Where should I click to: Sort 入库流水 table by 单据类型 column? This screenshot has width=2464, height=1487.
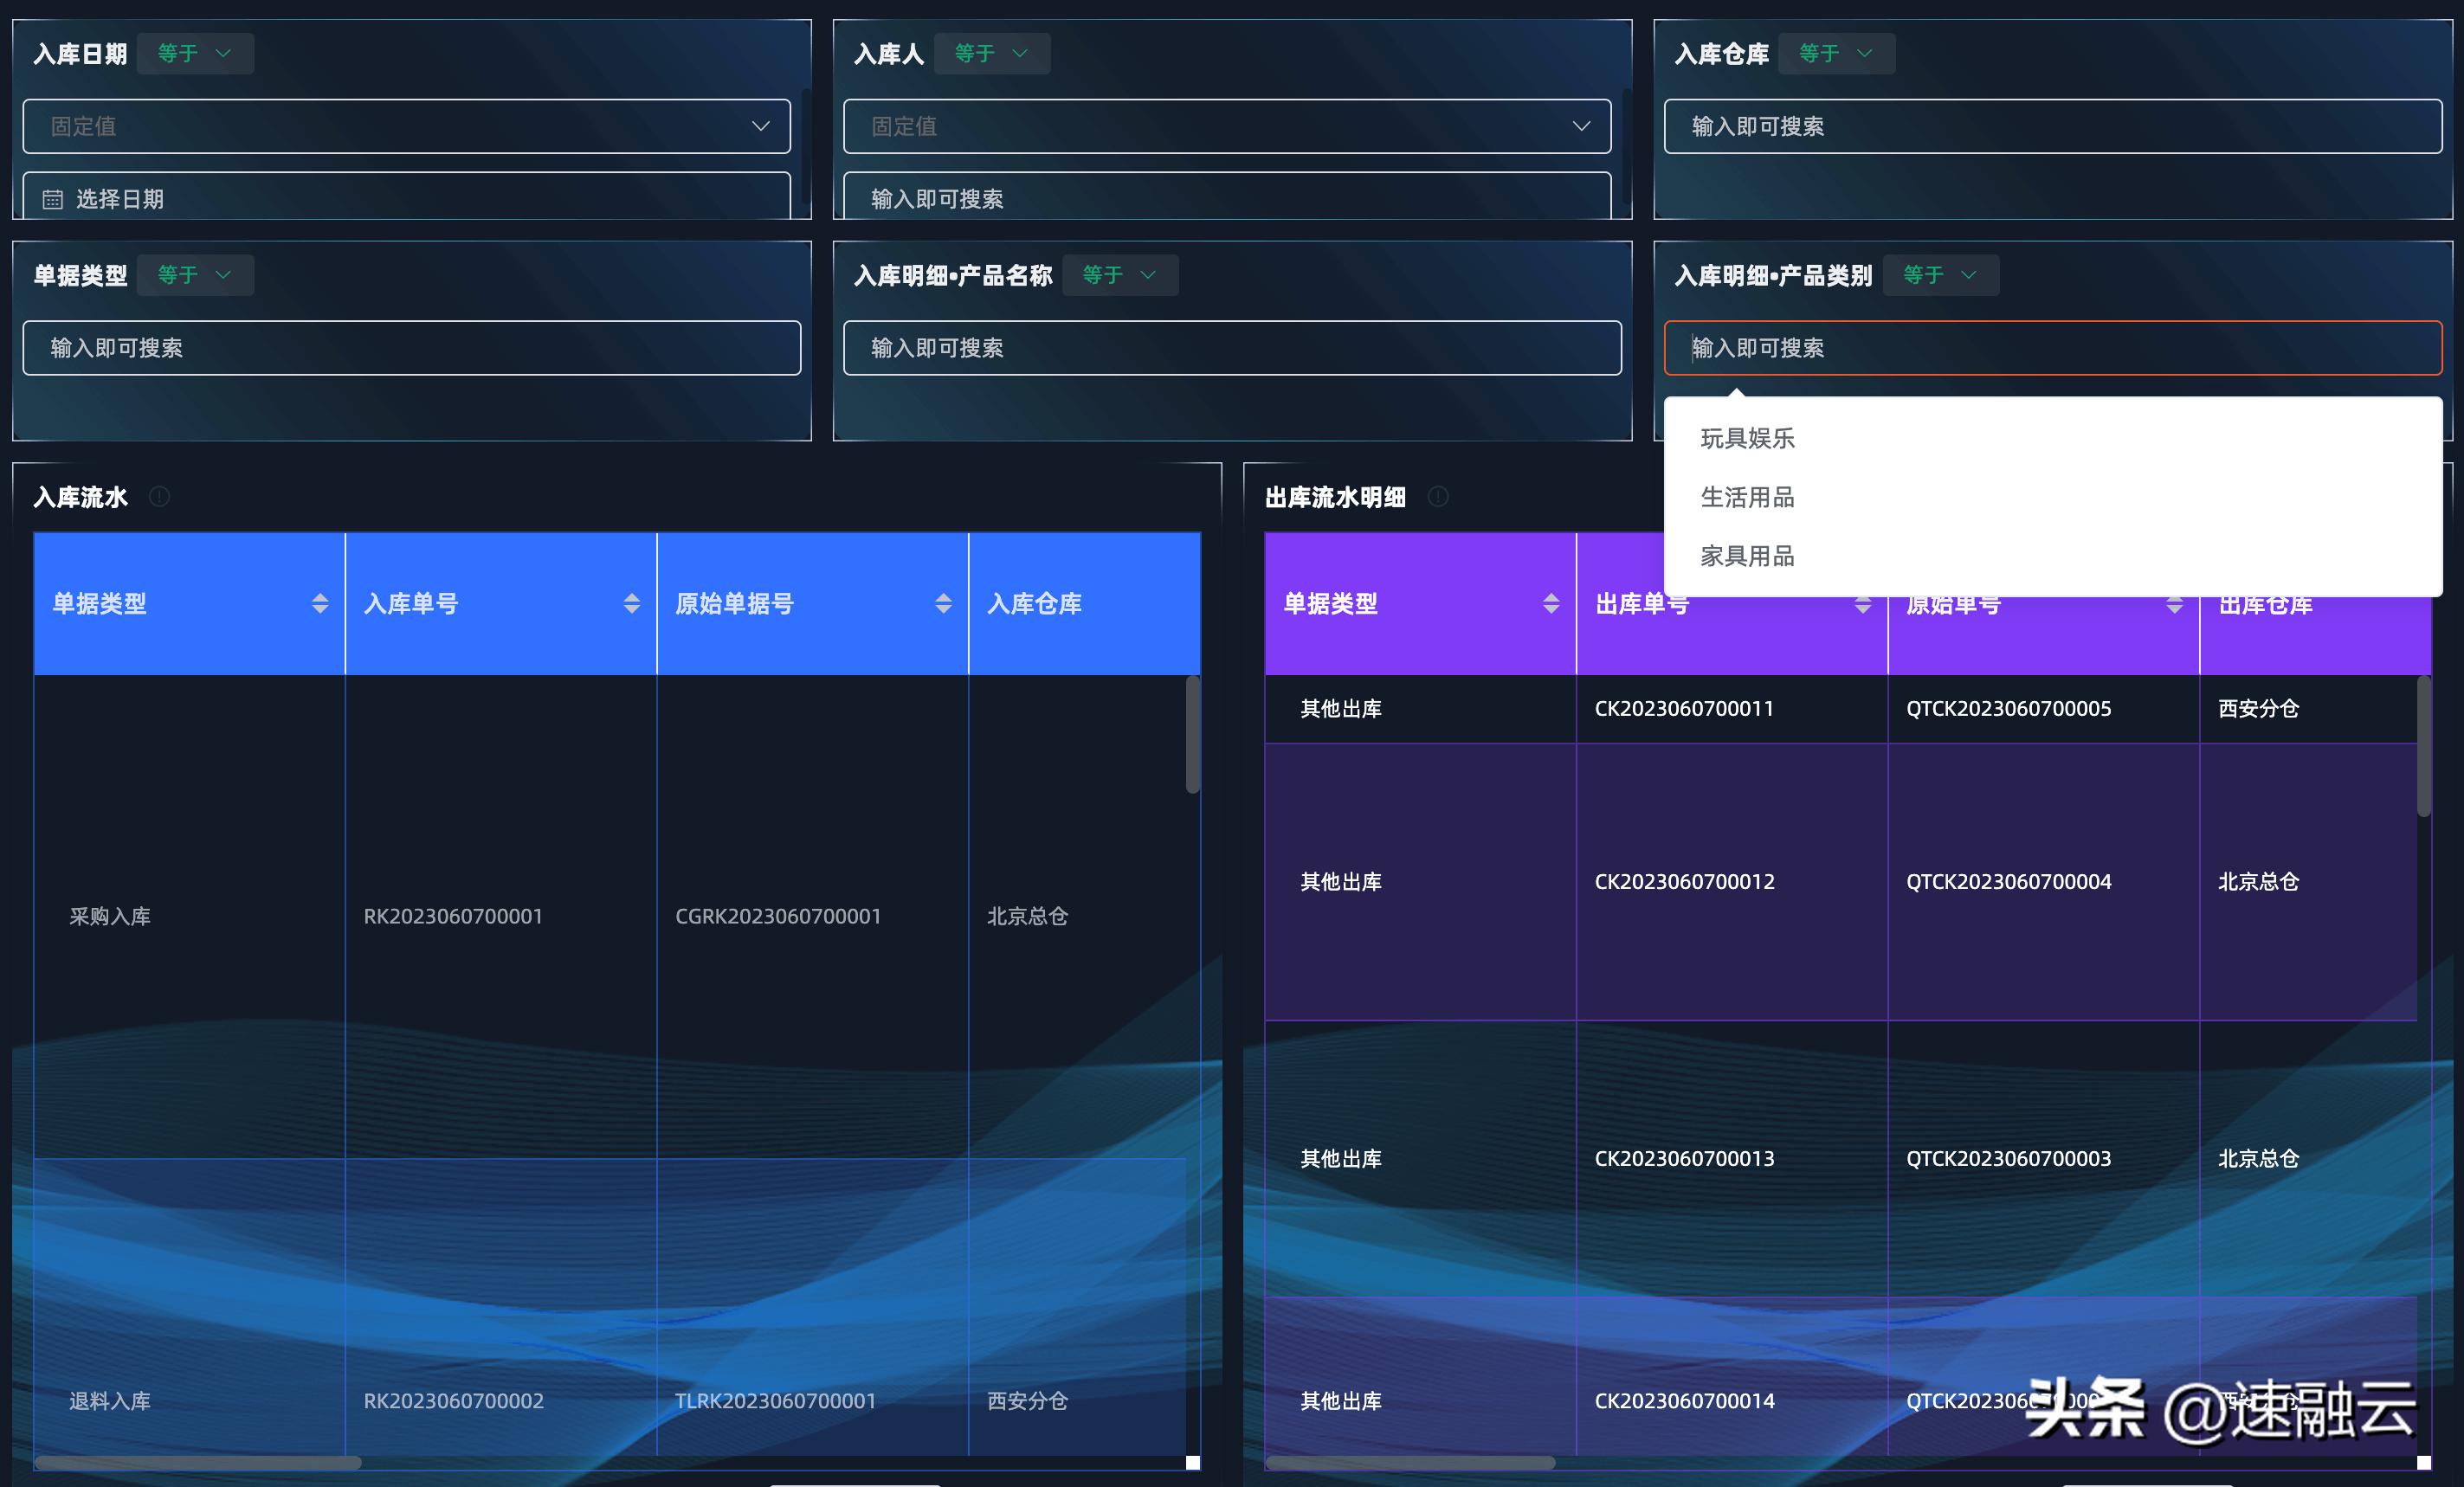[x=320, y=603]
